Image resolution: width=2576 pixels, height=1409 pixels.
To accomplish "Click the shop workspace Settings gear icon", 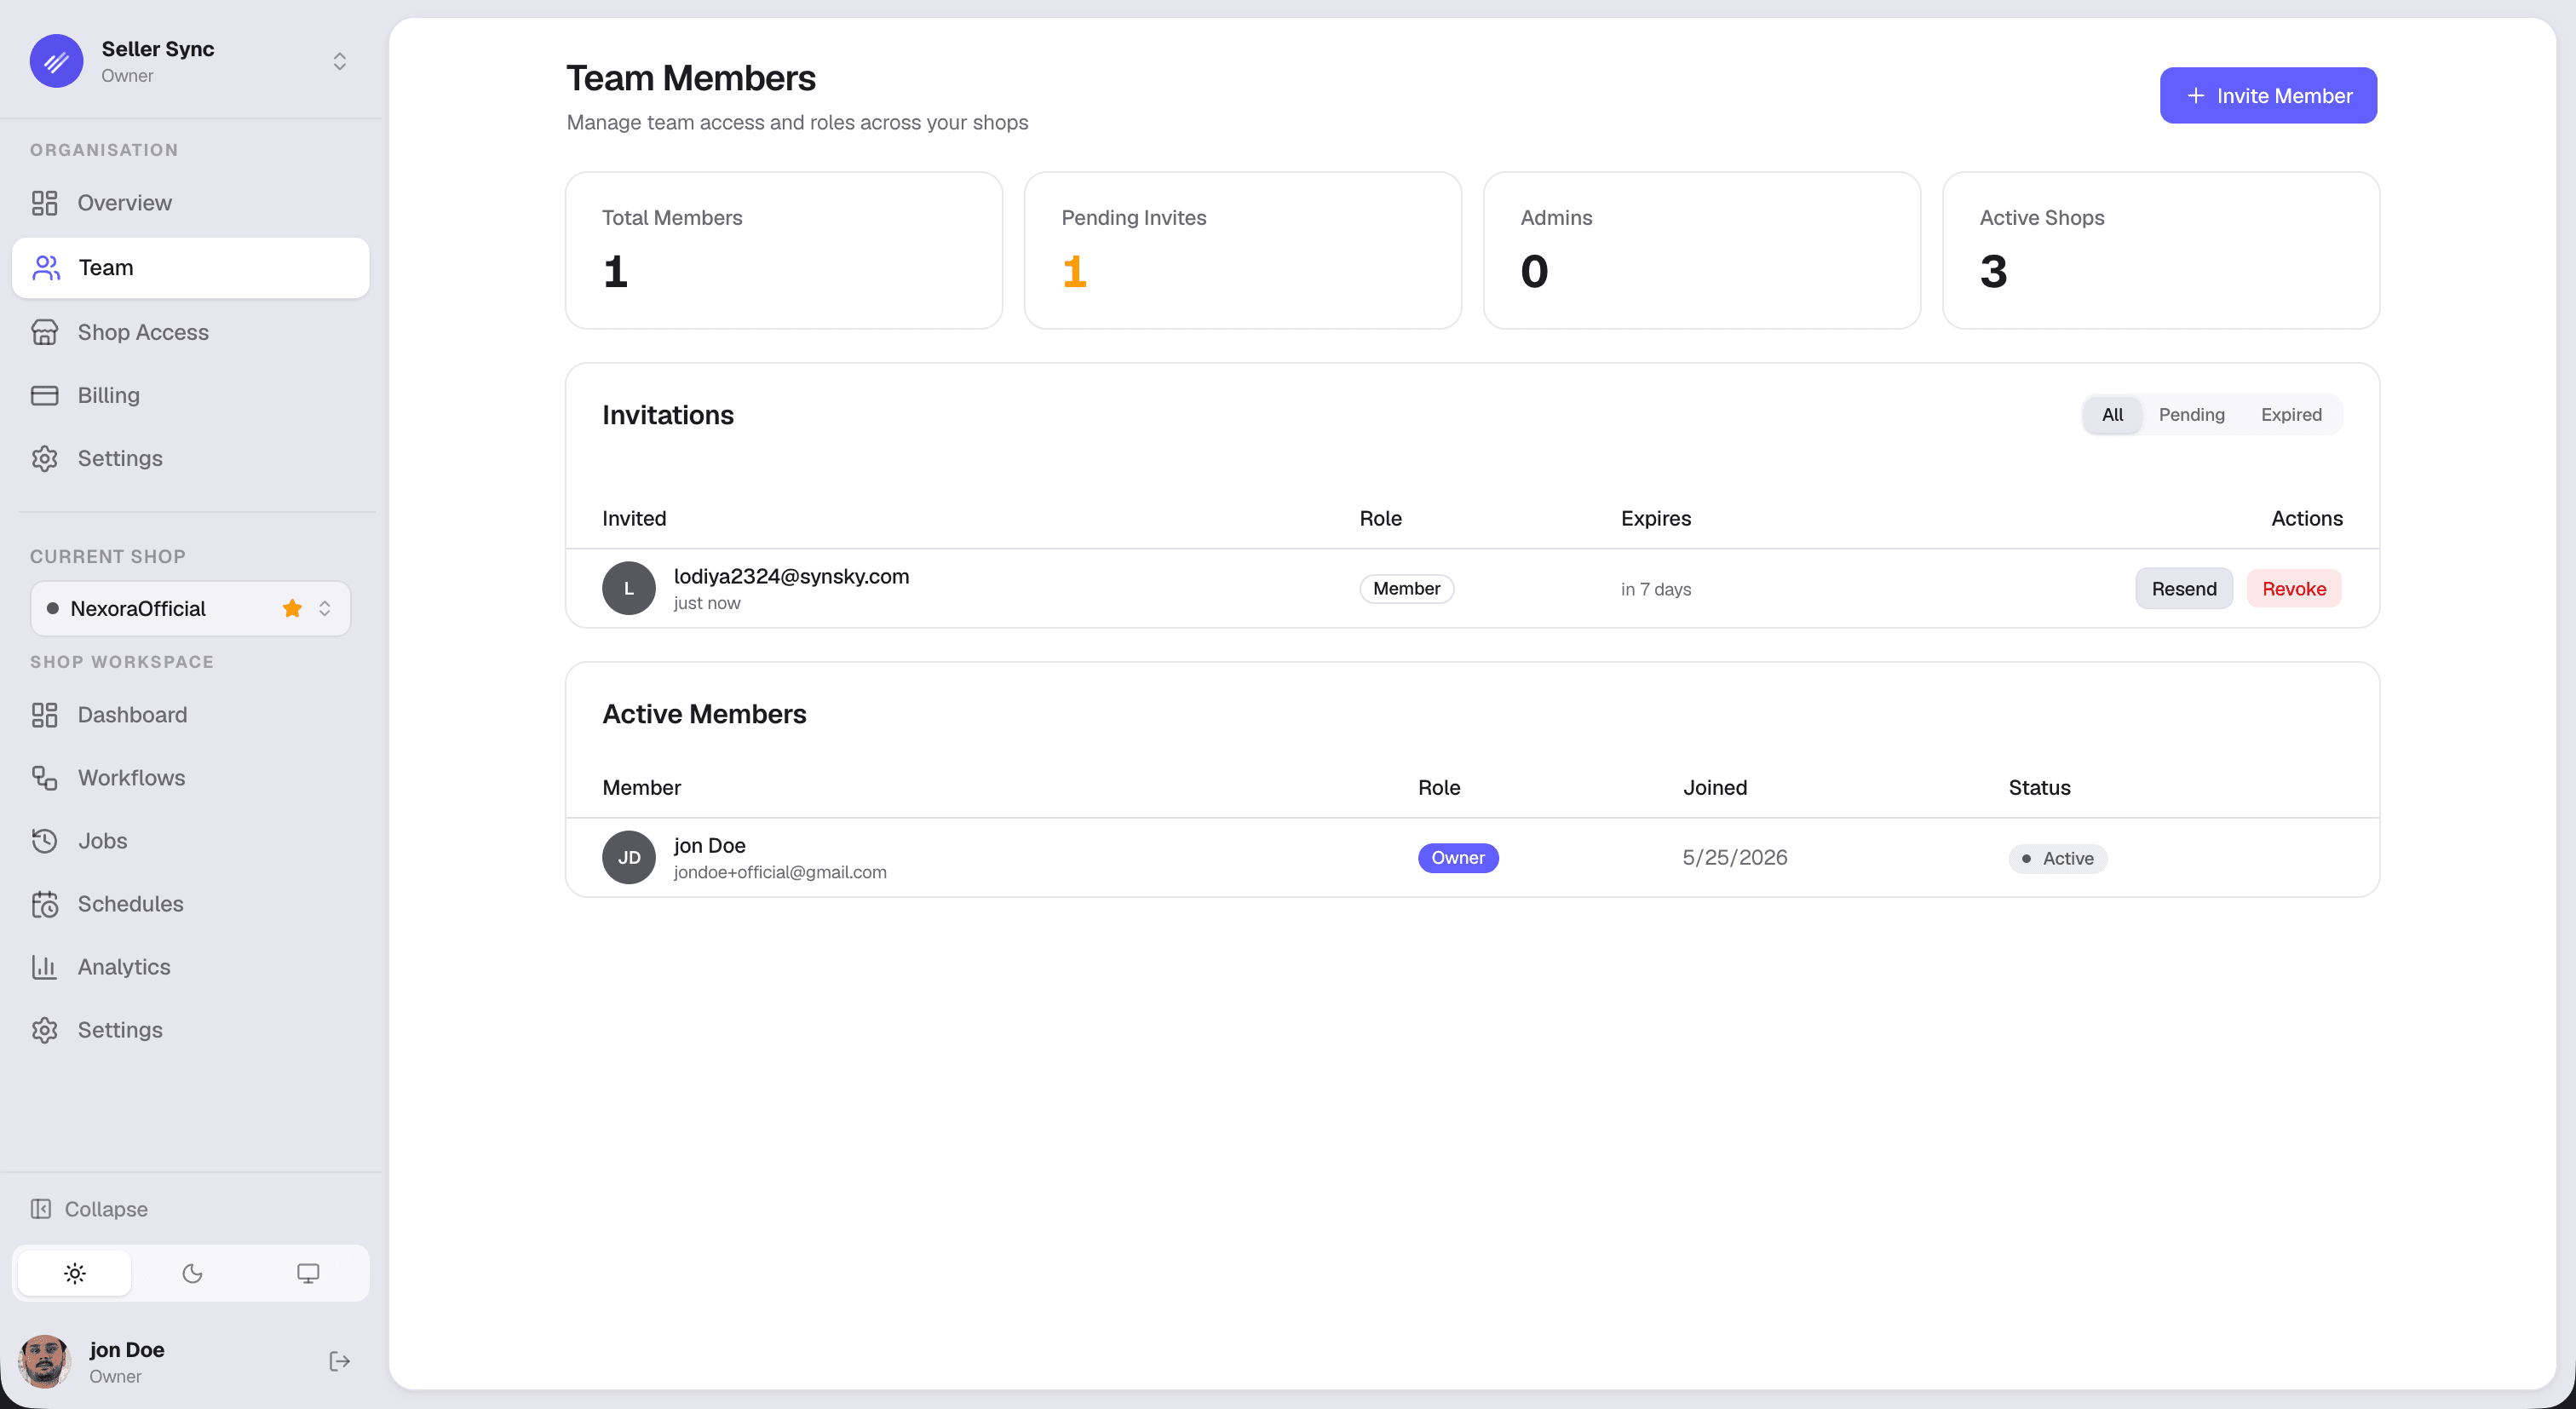I will pyautogui.click(x=44, y=1030).
